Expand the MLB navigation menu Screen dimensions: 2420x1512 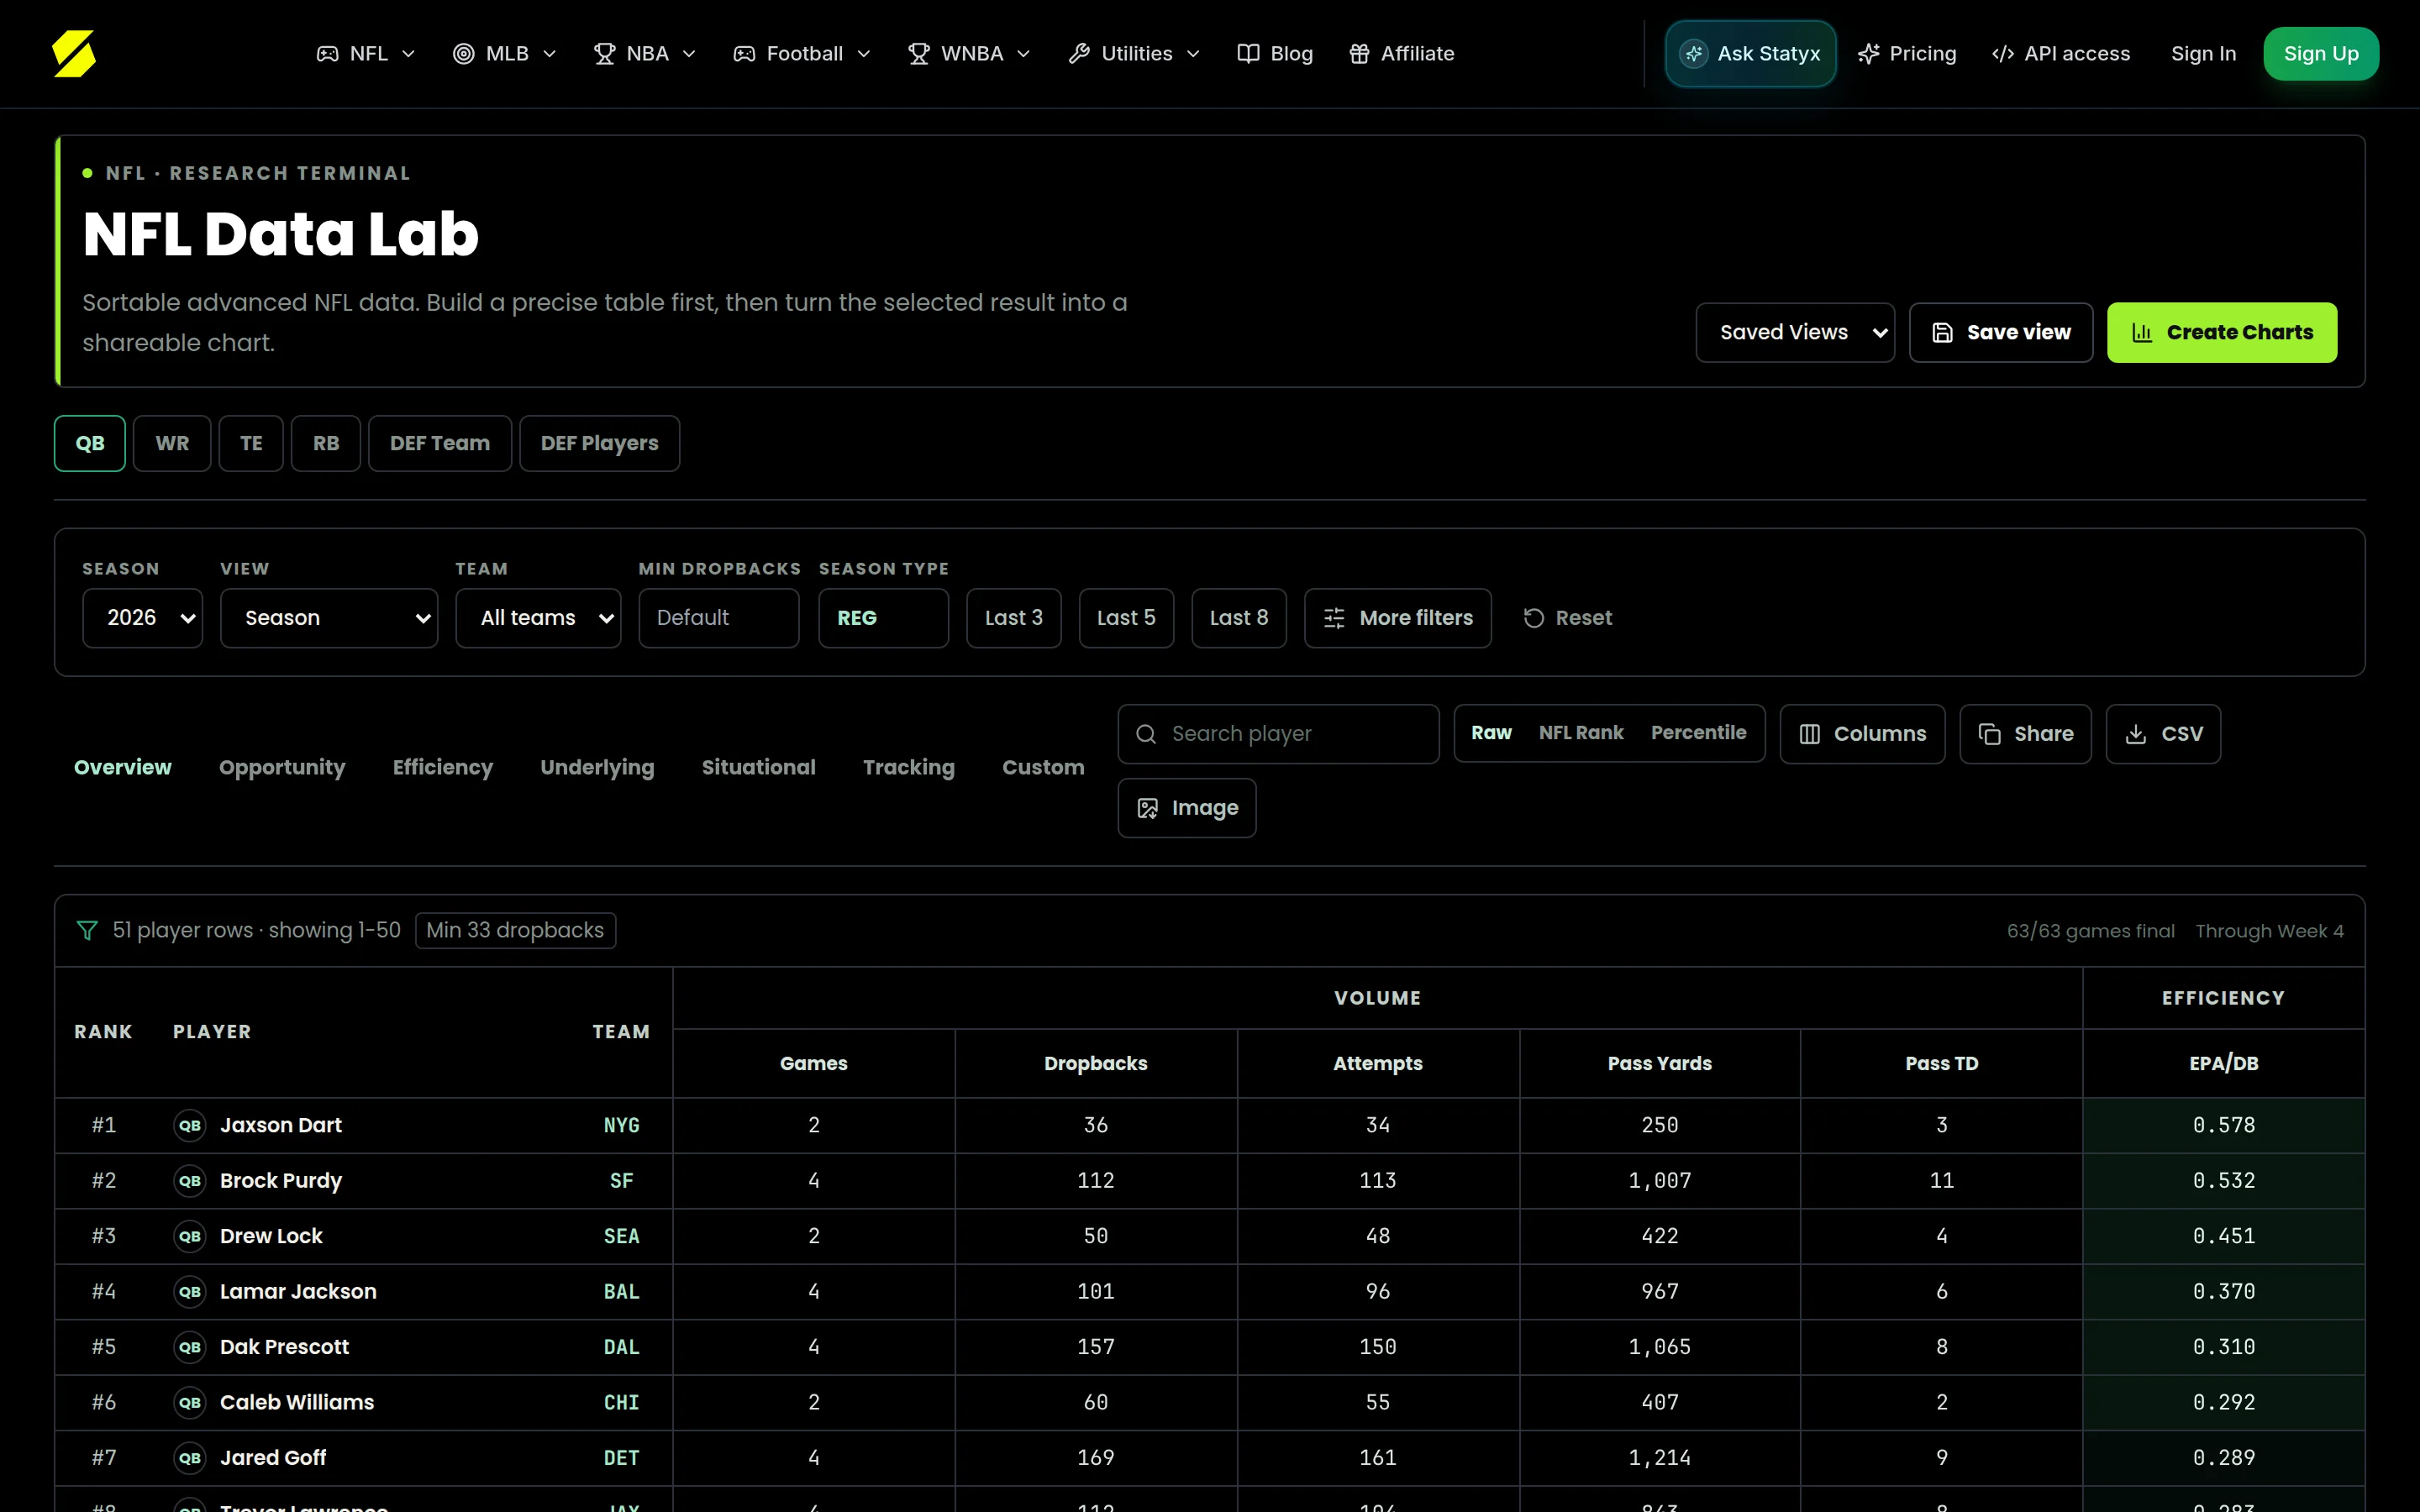point(504,54)
